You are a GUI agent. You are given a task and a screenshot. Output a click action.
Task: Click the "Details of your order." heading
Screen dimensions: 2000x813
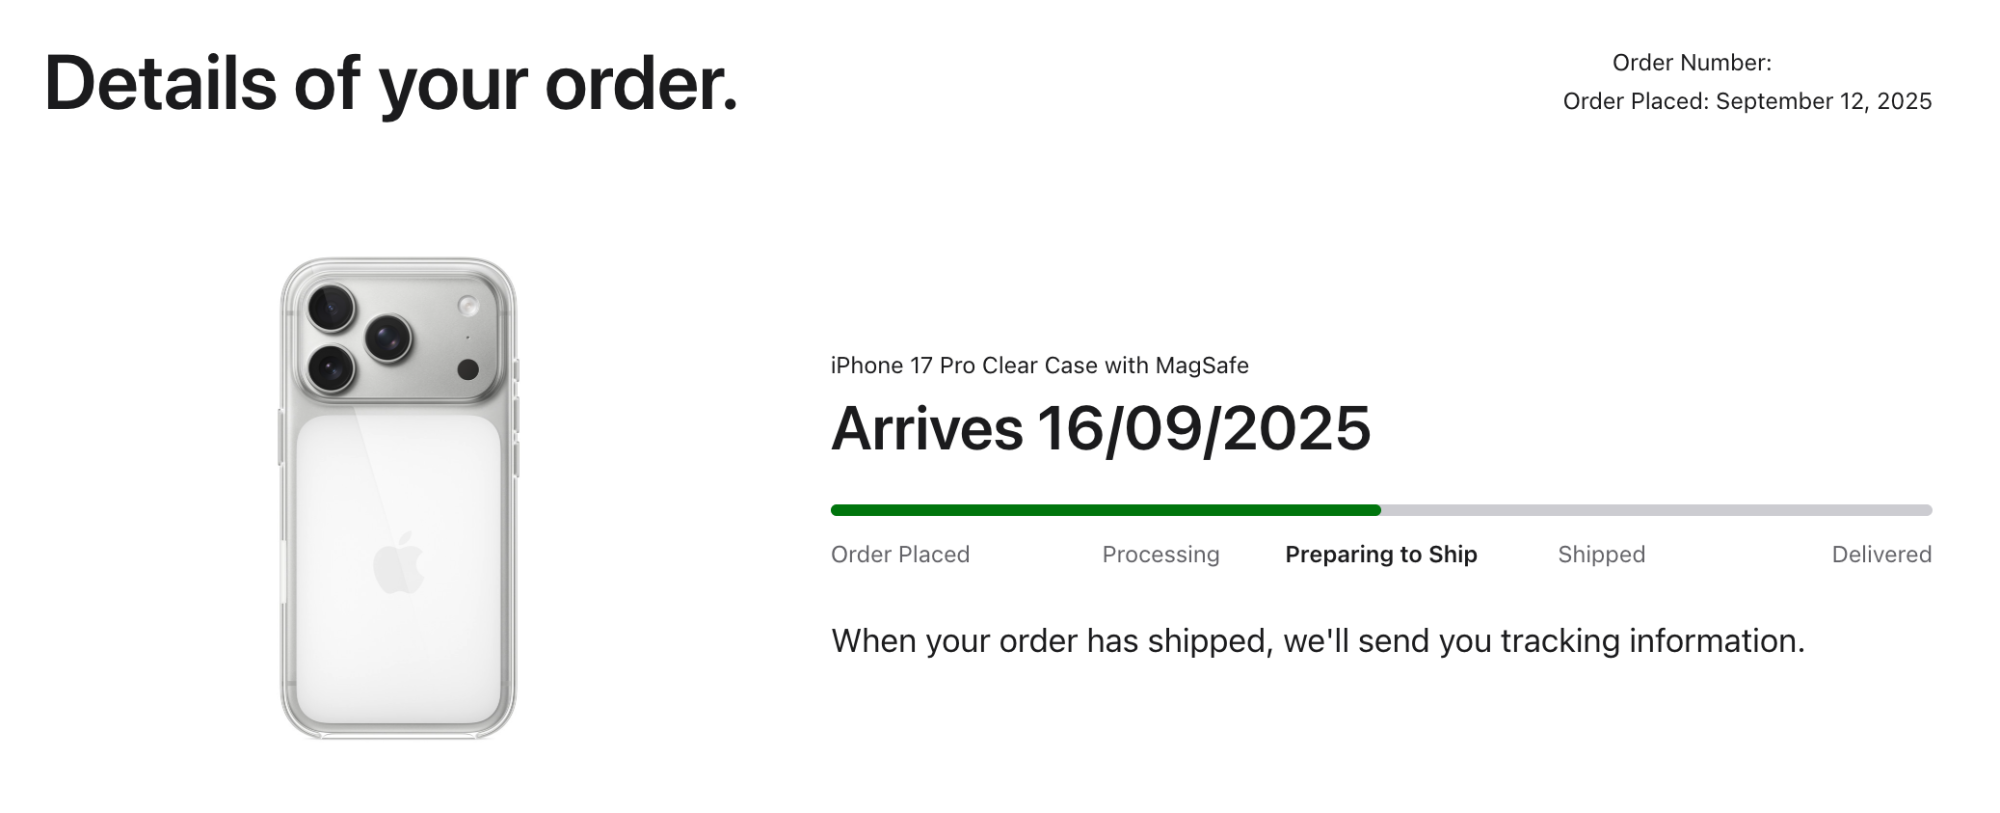tap(391, 83)
